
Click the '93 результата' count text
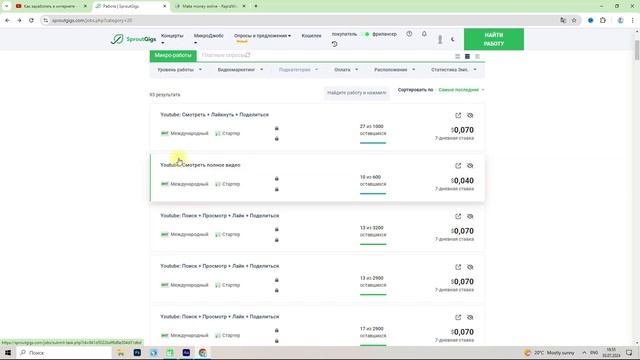(x=164, y=95)
